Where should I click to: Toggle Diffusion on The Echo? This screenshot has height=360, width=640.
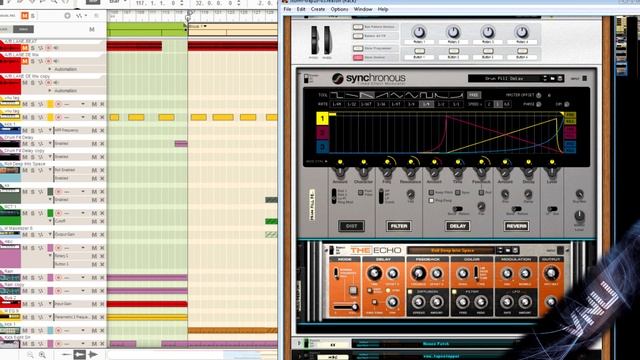[410, 292]
